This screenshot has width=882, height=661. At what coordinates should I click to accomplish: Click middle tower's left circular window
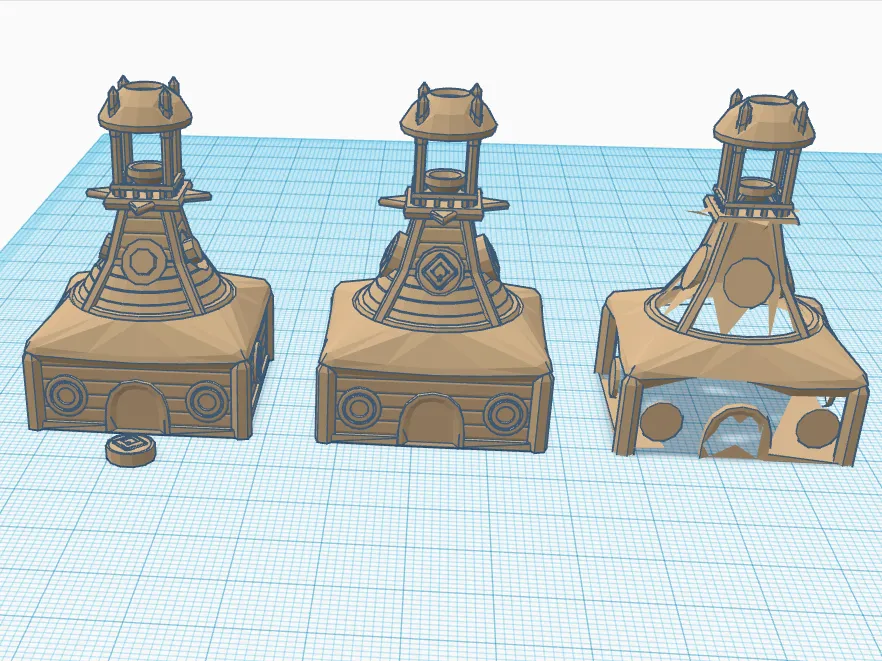tap(357, 407)
